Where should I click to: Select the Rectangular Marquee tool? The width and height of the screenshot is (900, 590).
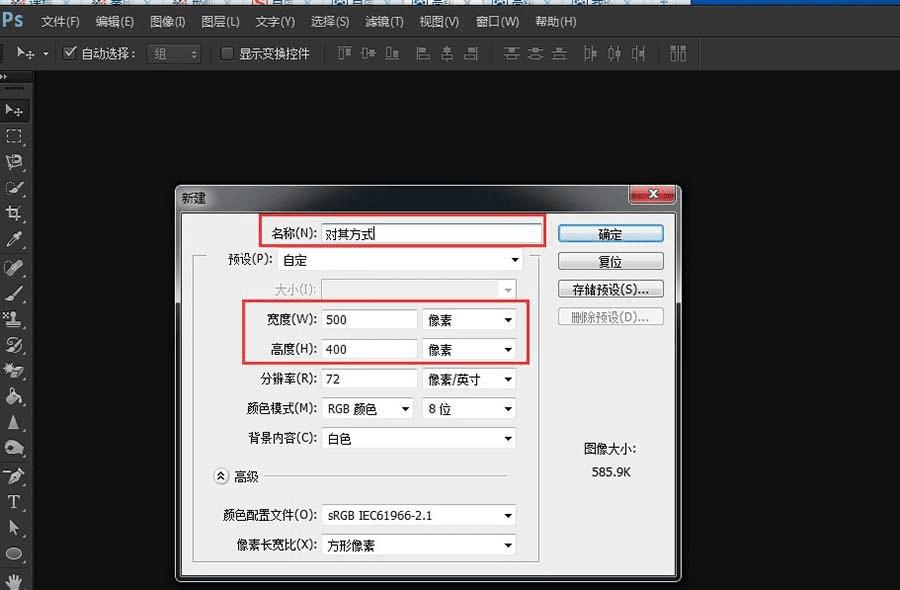point(14,136)
